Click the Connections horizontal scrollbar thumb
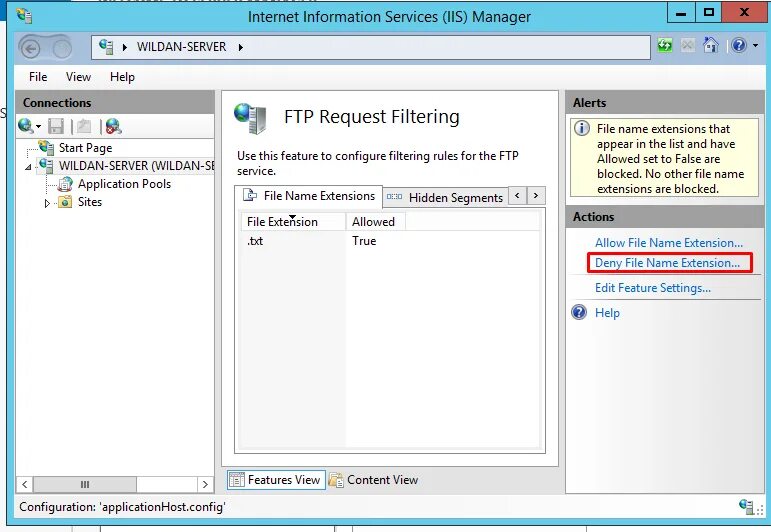Screen dimensions: 771x532 tap(85, 484)
